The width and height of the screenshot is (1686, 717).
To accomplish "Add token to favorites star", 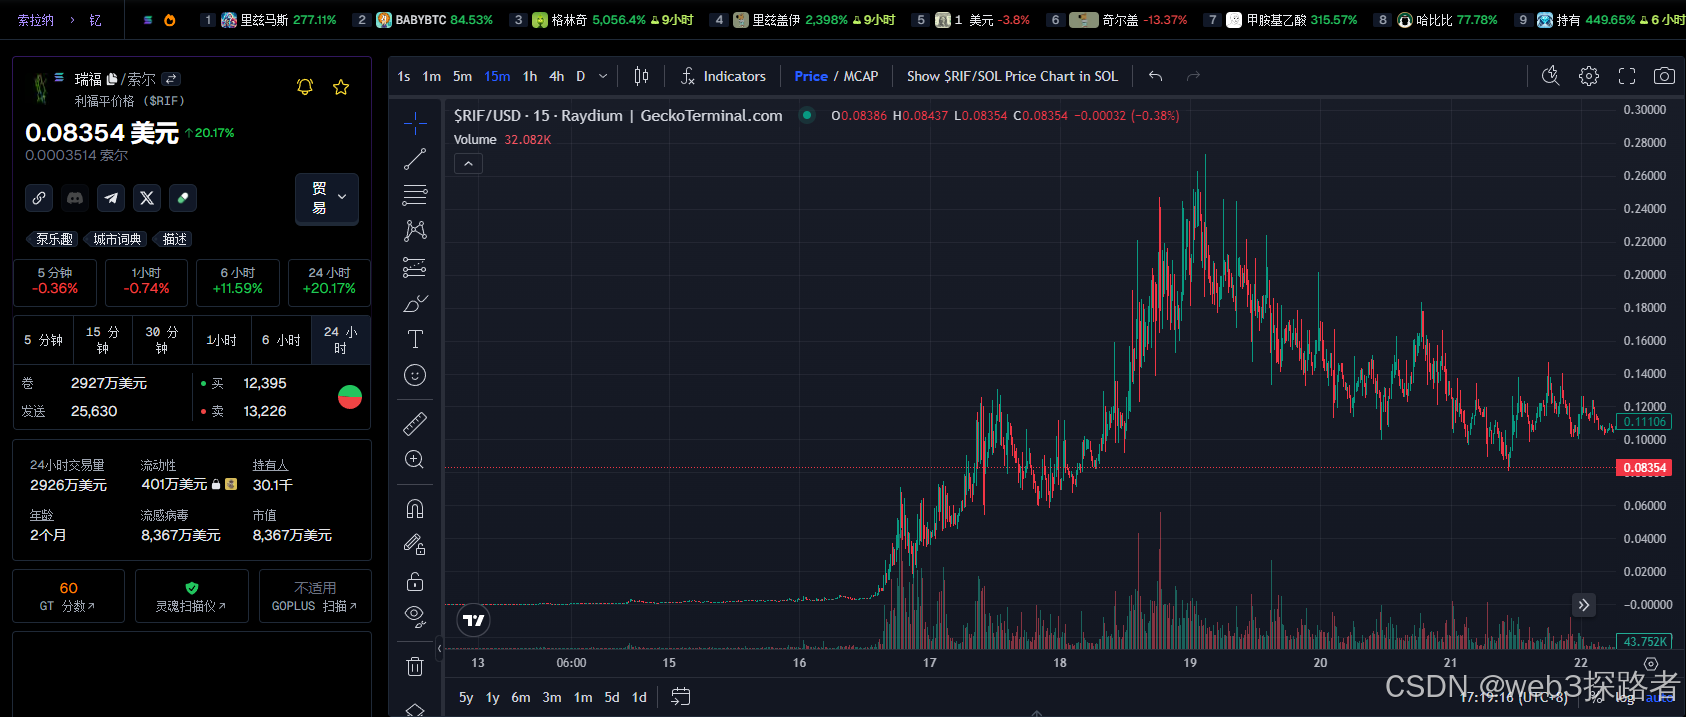I will coord(341,87).
